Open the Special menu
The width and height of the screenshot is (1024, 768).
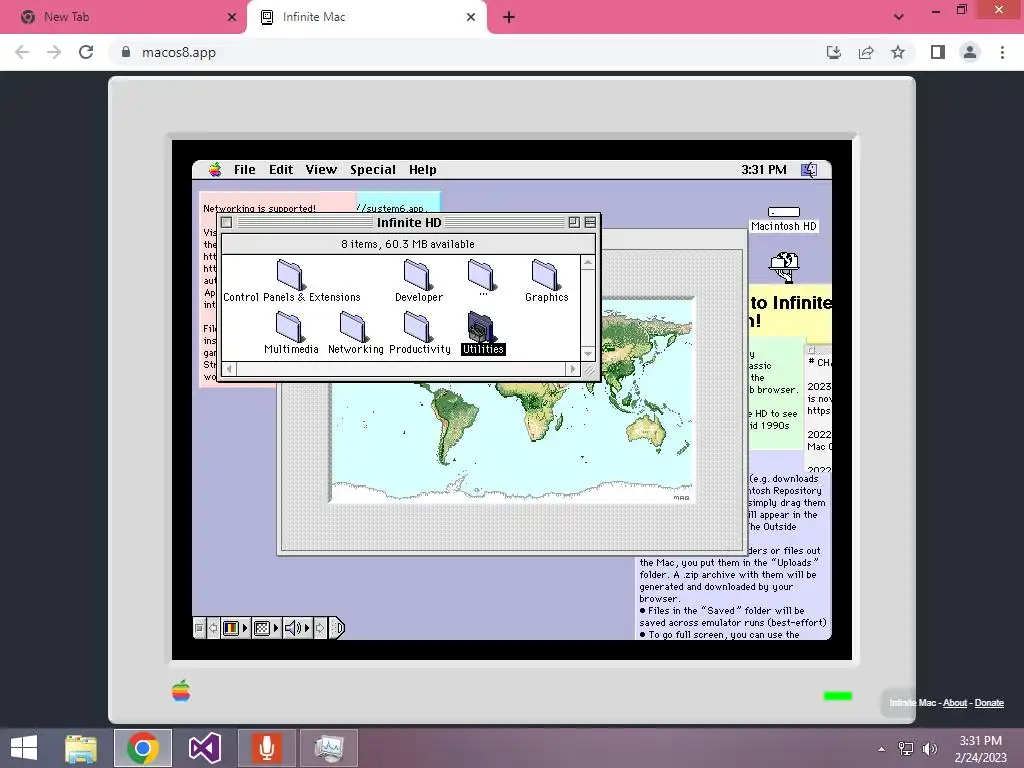tap(373, 170)
